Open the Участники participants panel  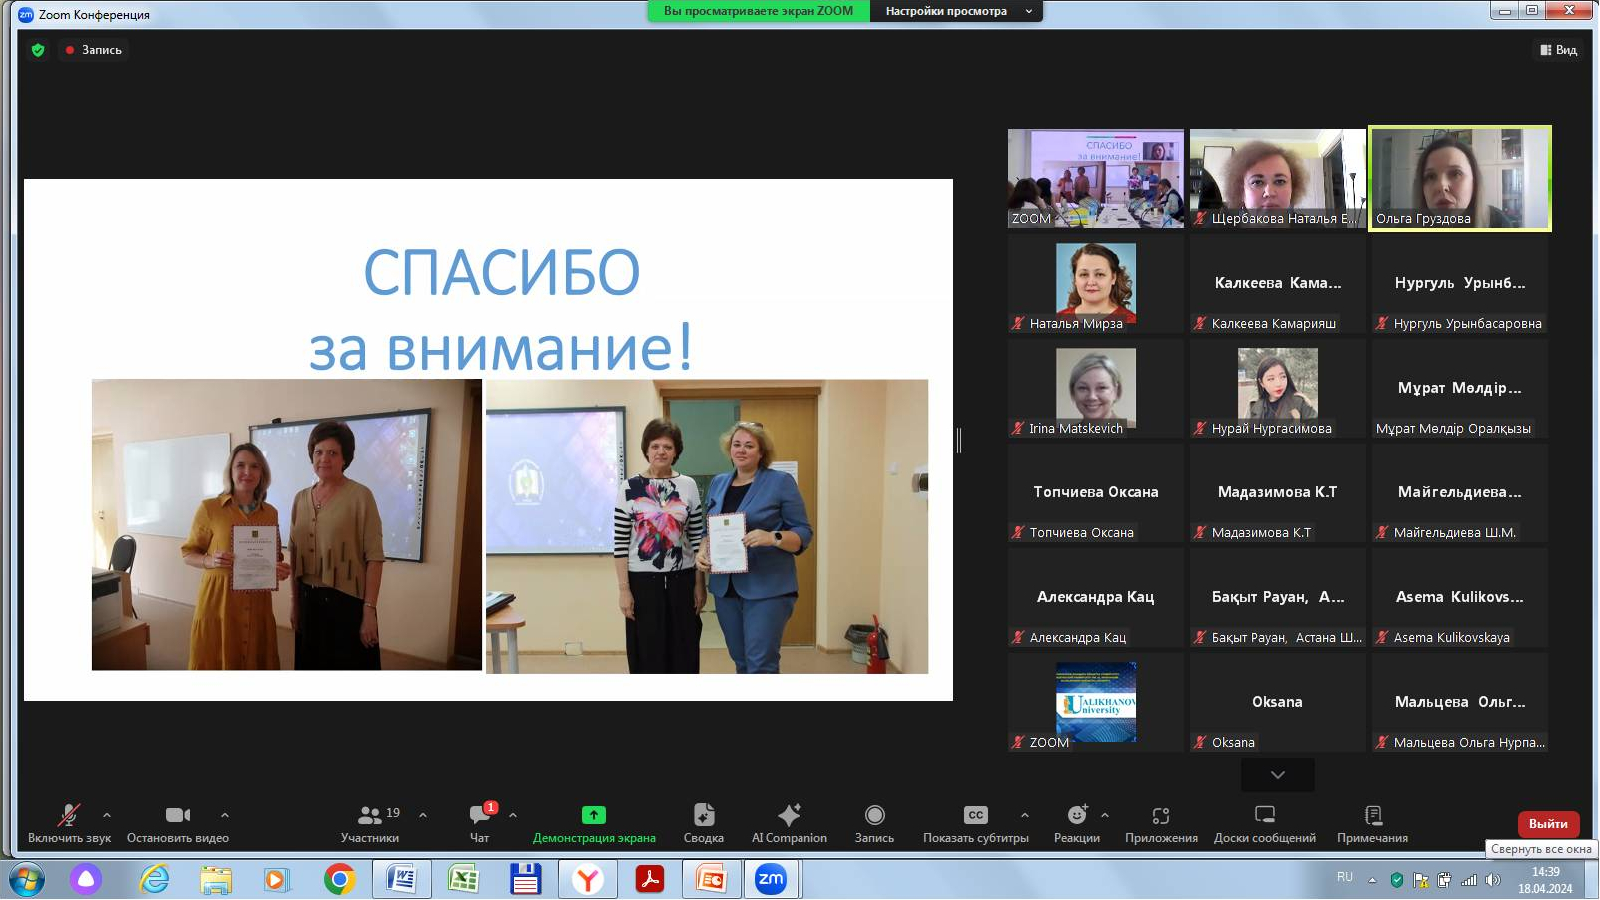point(370,823)
